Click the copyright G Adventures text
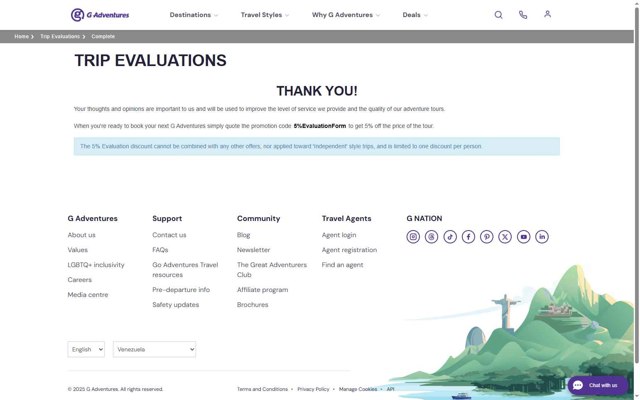This screenshot has width=640, height=400. (115, 389)
